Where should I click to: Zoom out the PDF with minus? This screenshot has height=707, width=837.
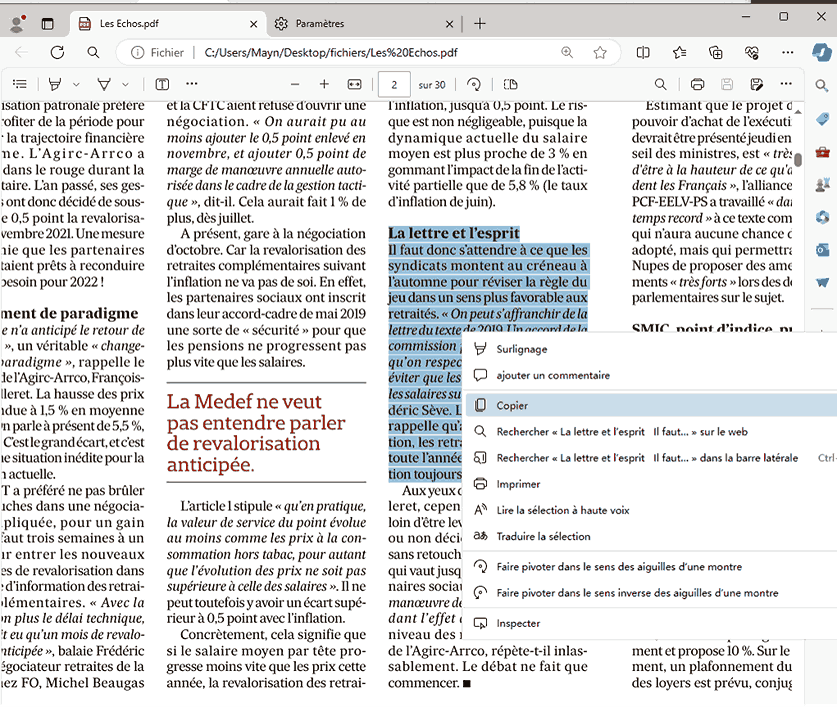click(295, 84)
